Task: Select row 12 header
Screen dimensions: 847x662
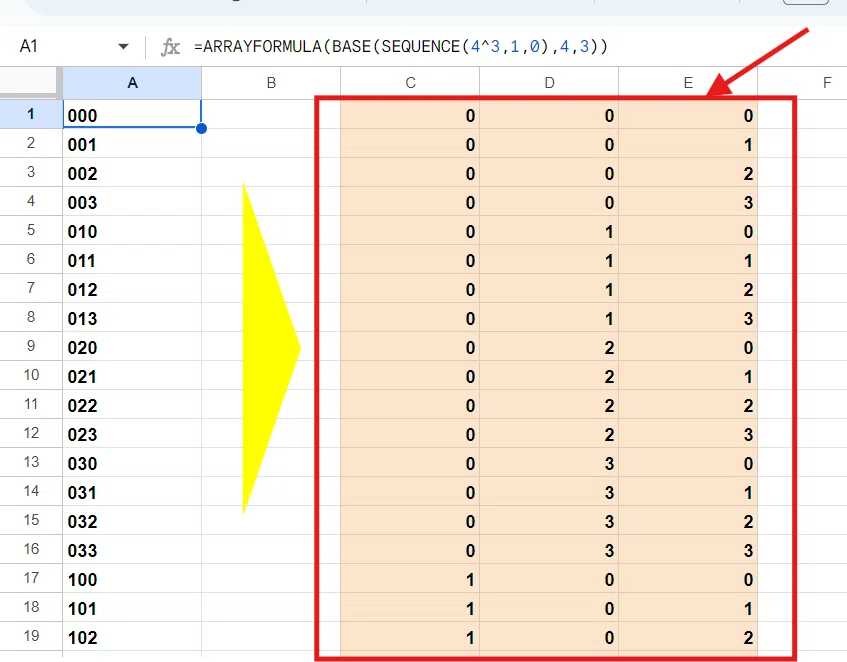Action: pos(31,433)
